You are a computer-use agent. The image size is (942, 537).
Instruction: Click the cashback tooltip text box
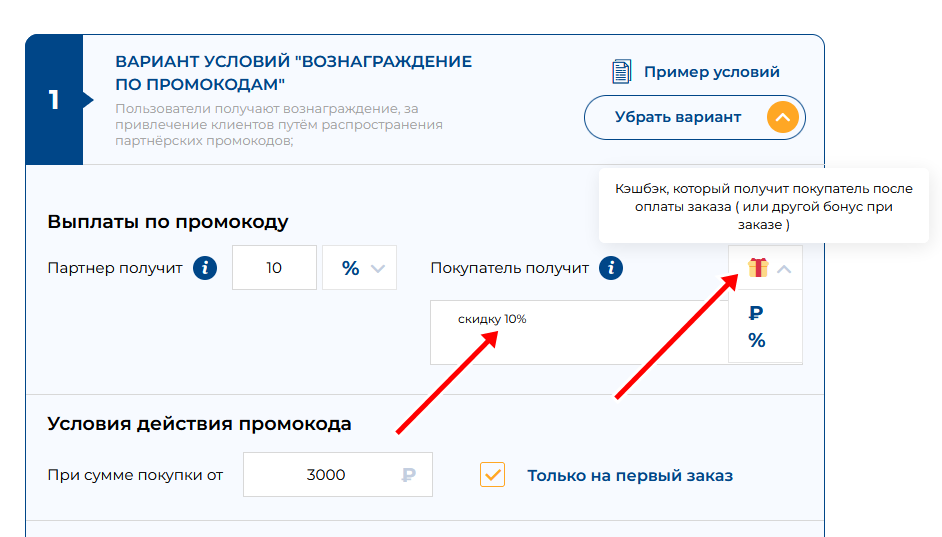tap(763, 206)
